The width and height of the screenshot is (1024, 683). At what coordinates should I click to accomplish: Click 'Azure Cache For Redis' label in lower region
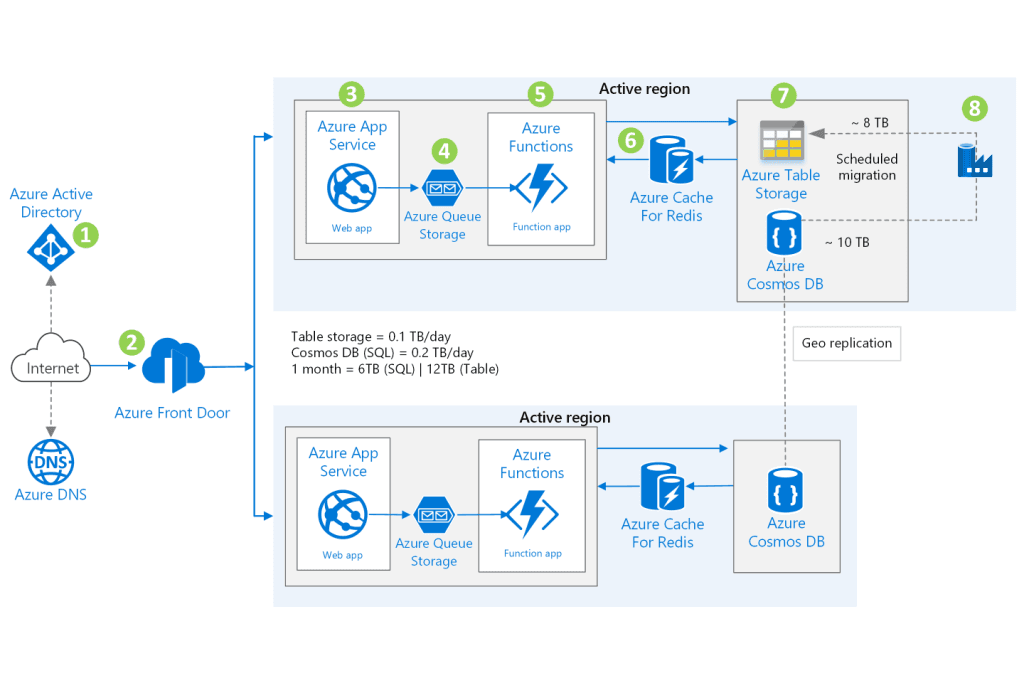[x=662, y=533]
